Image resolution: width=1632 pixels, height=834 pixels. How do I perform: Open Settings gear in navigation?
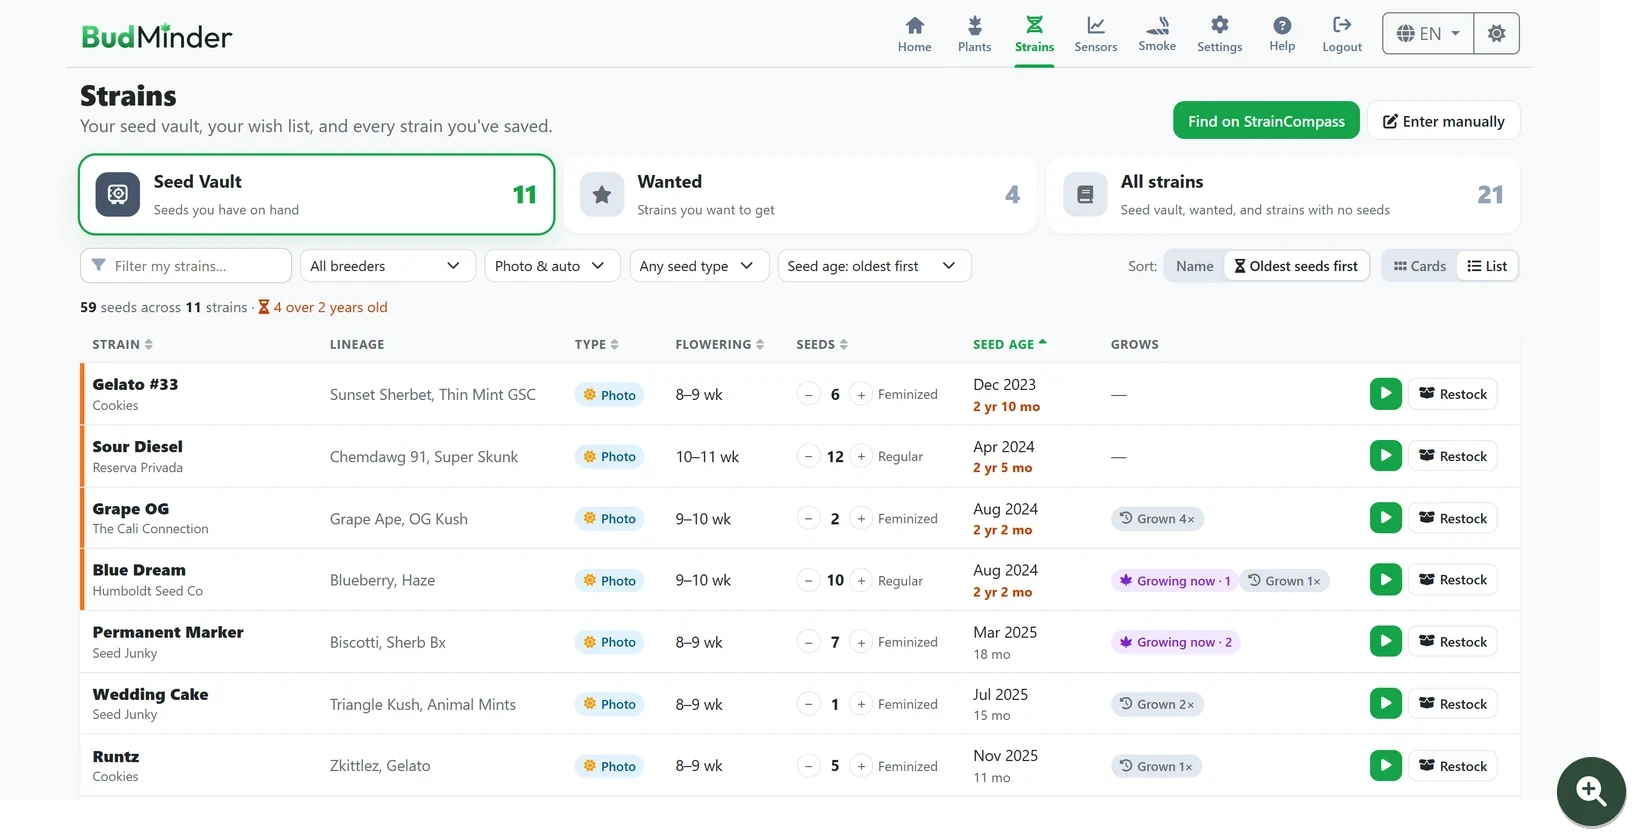(1219, 34)
